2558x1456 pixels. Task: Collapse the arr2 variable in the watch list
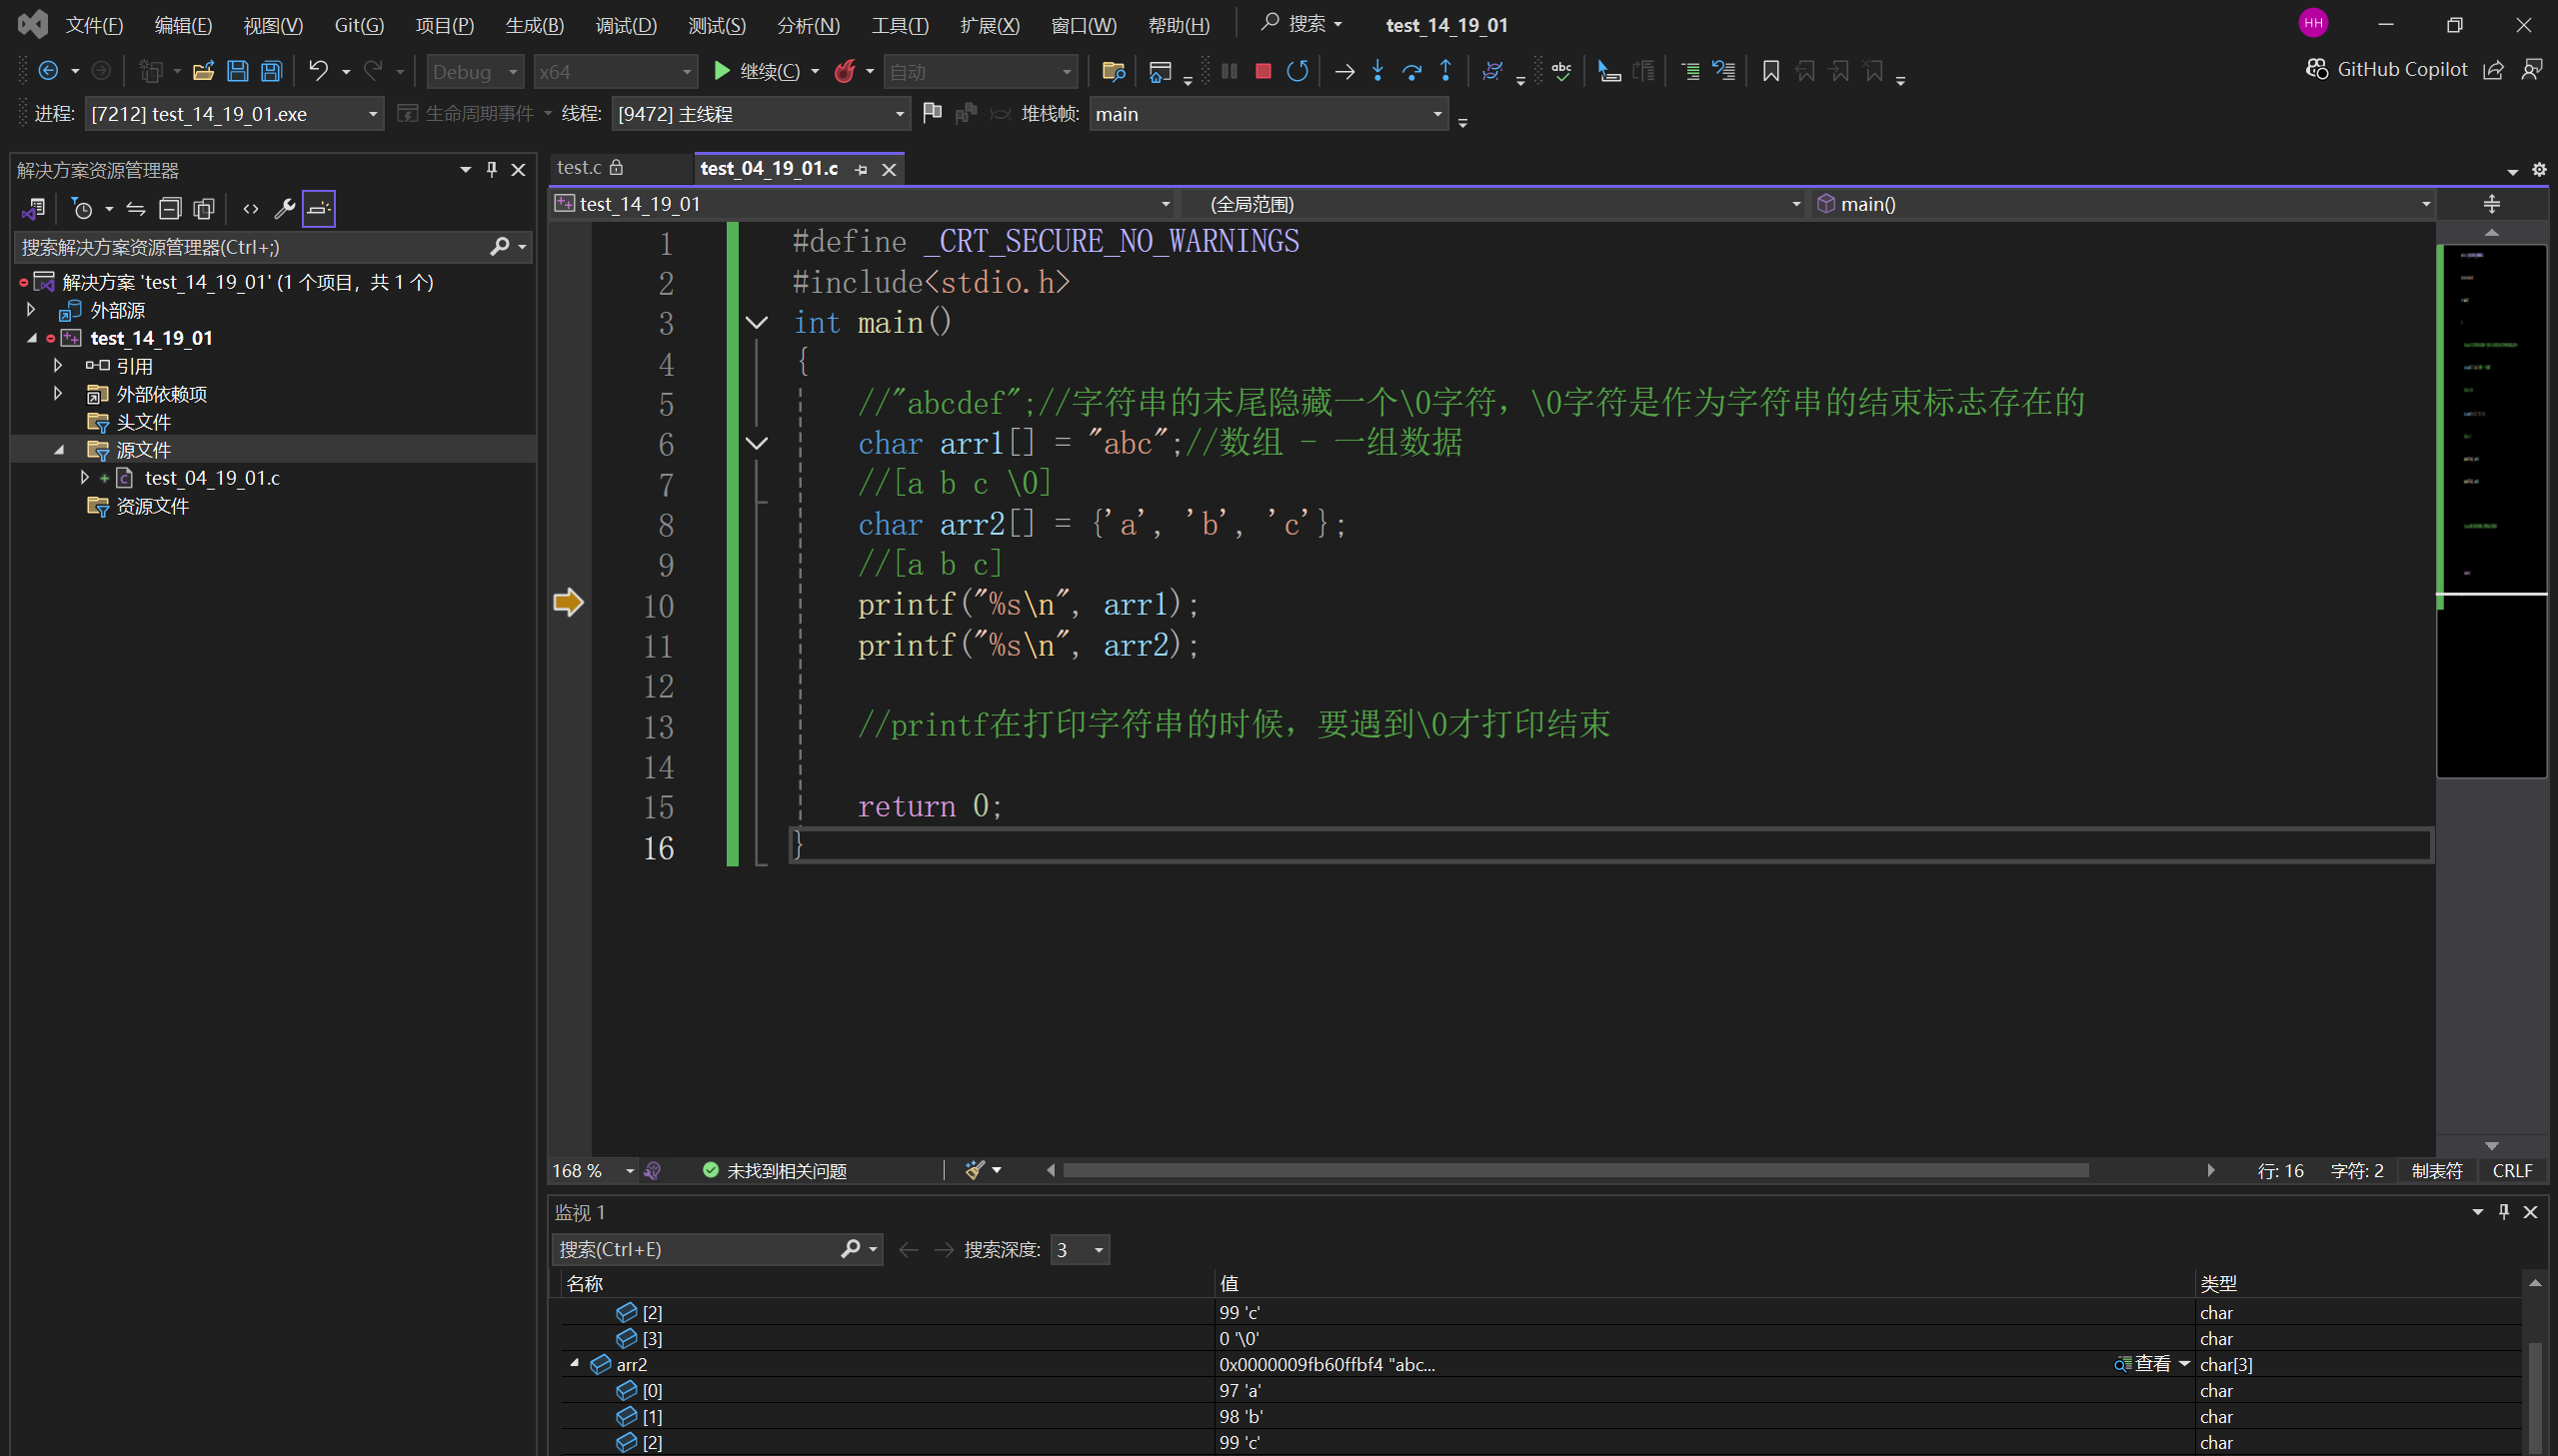(x=575, y=1364)
